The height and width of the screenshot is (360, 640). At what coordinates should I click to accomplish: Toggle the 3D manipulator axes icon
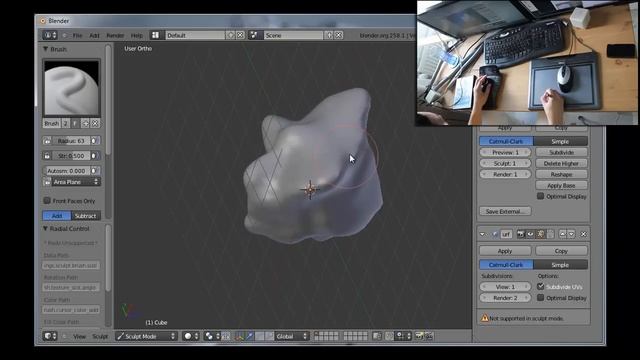click(x=240, y=336)
